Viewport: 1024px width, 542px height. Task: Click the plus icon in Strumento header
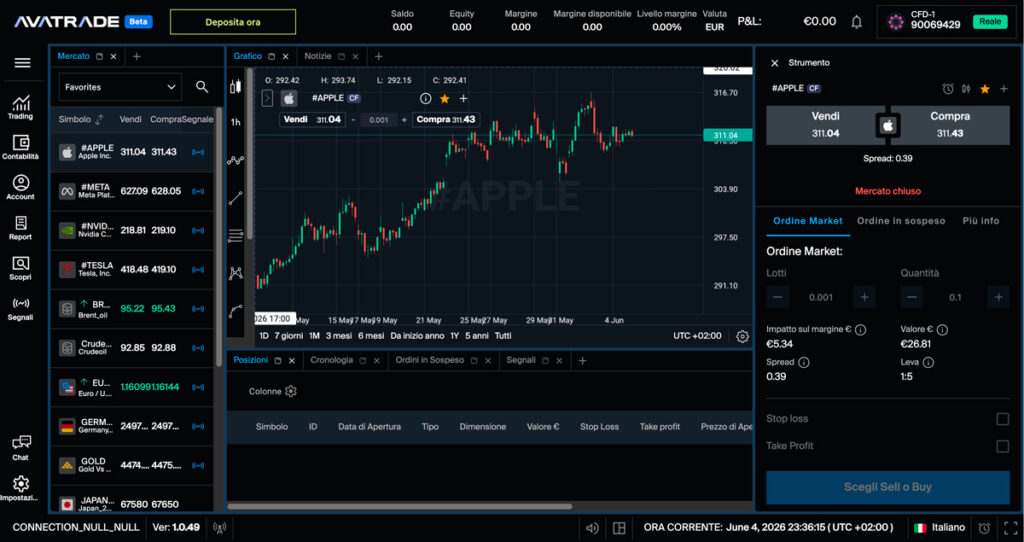point(1004,89)
